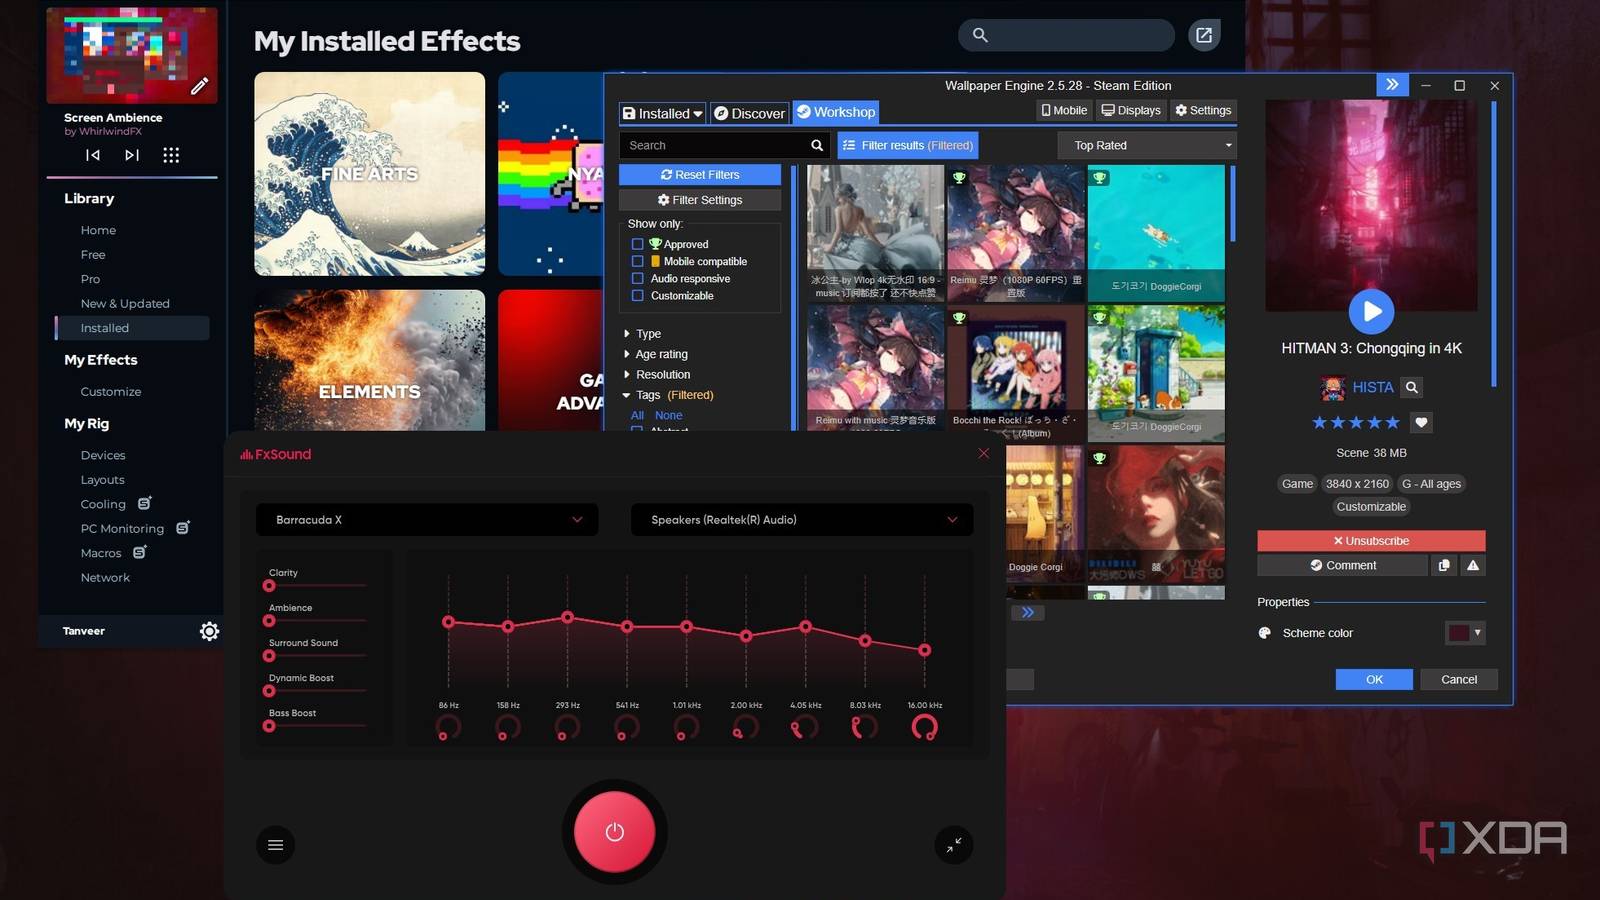Play the HITMAN 3 wallpaper preview
The height and width of the screenshot is (900, 1600).
1371,311
